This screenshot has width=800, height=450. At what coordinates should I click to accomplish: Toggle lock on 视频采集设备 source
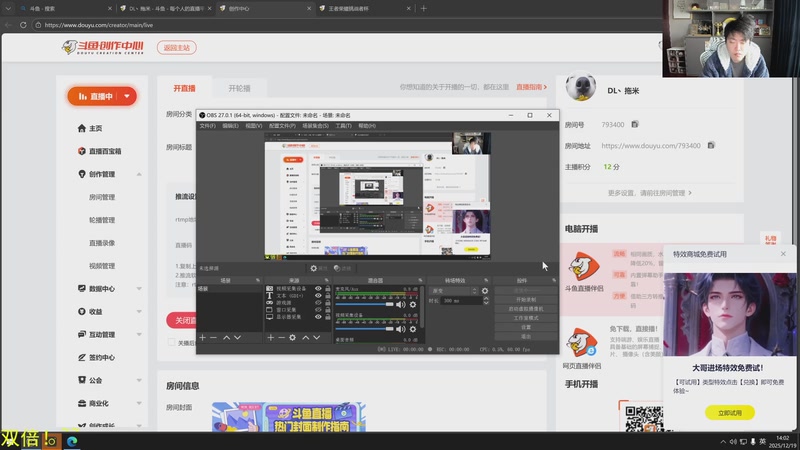pos(328,288)
